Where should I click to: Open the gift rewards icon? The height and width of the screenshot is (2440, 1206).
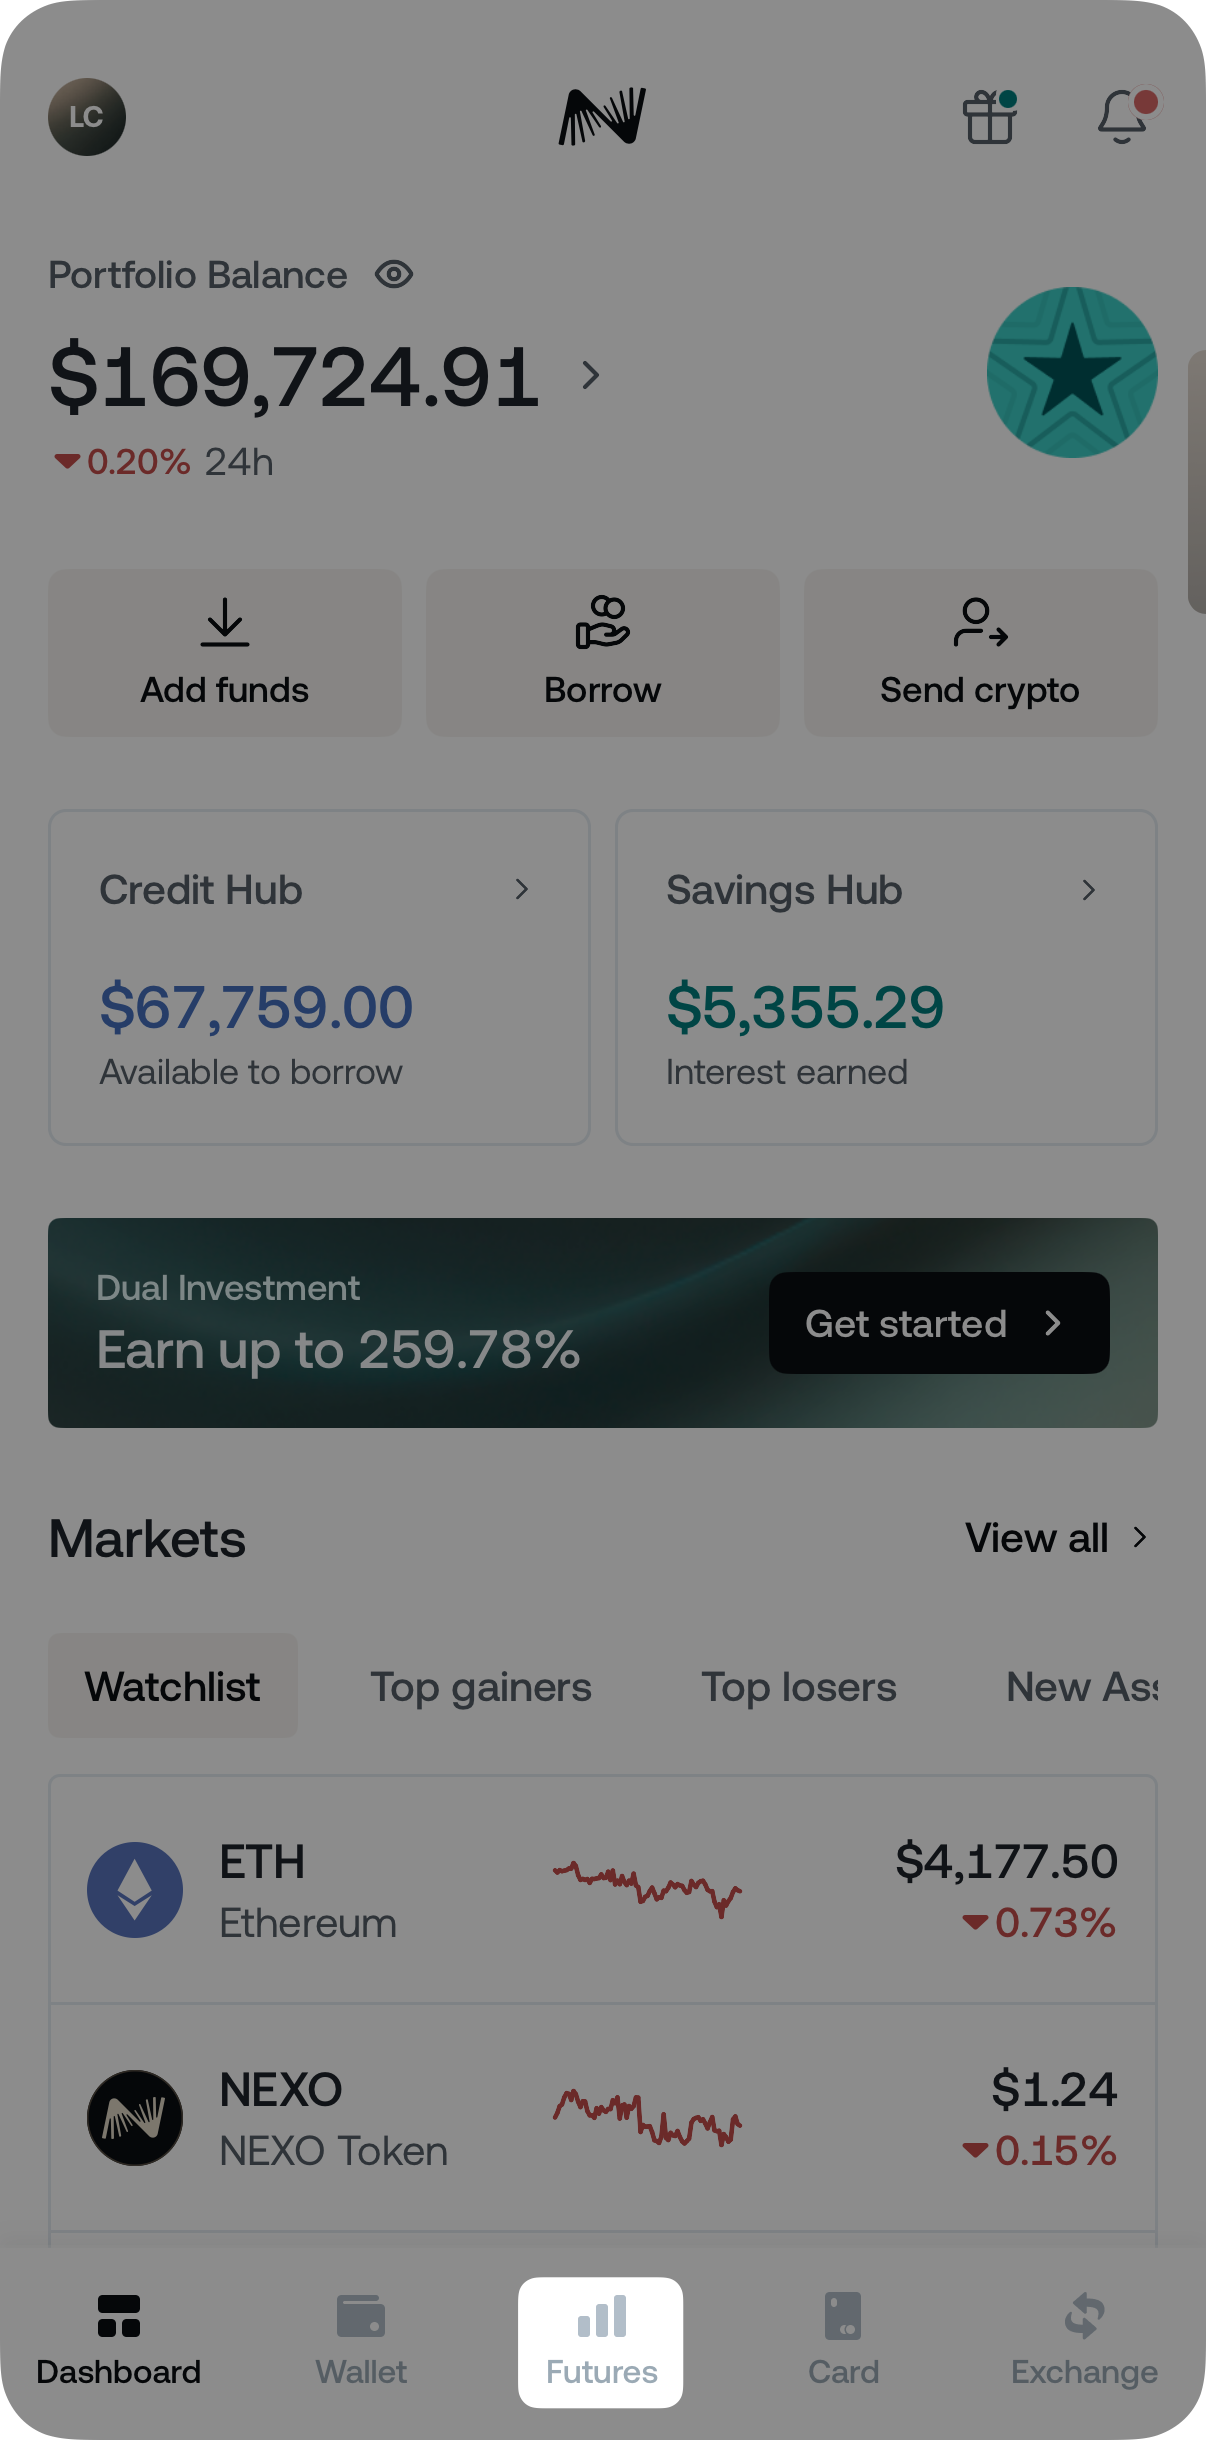click(989, 118)
